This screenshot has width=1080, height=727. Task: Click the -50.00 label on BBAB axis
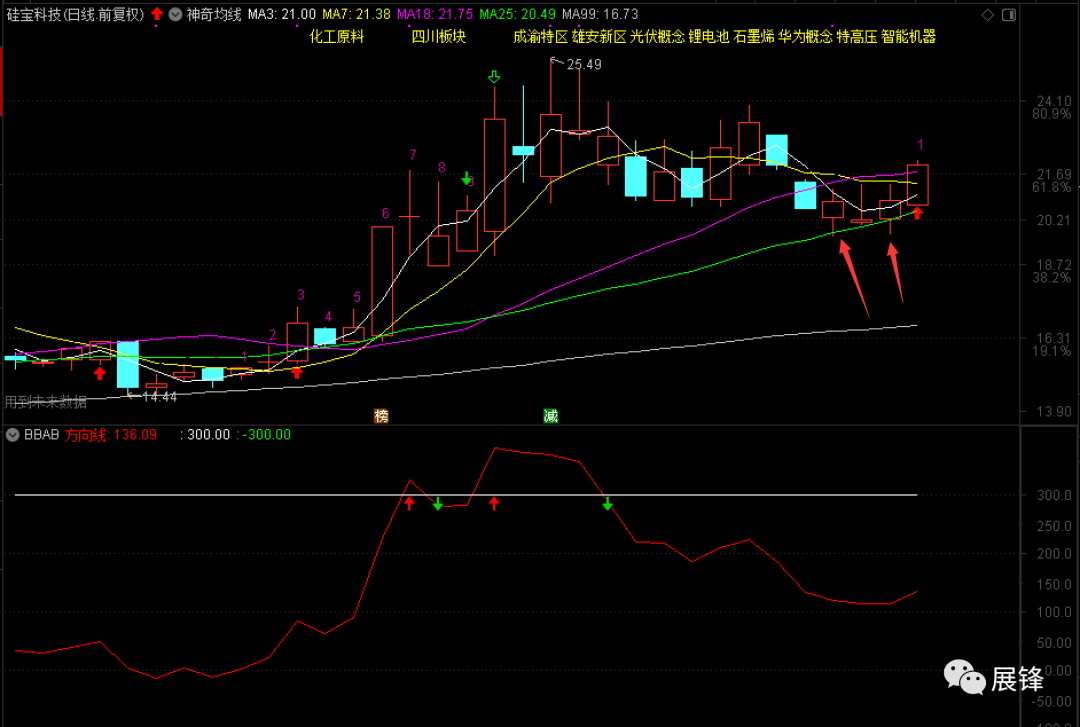(1052, 702)
